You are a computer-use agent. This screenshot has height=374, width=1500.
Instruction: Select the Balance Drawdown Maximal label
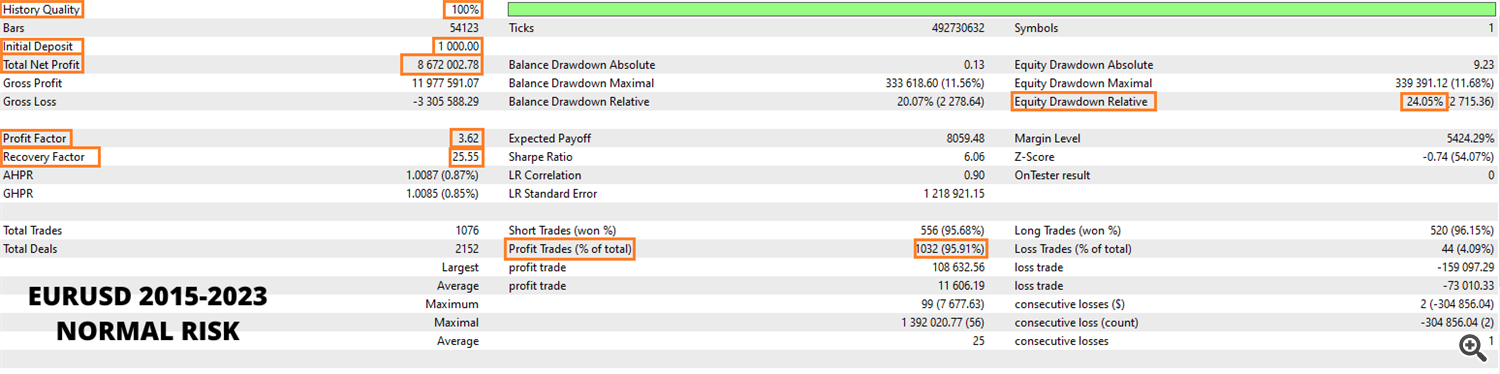click(581, 83)
